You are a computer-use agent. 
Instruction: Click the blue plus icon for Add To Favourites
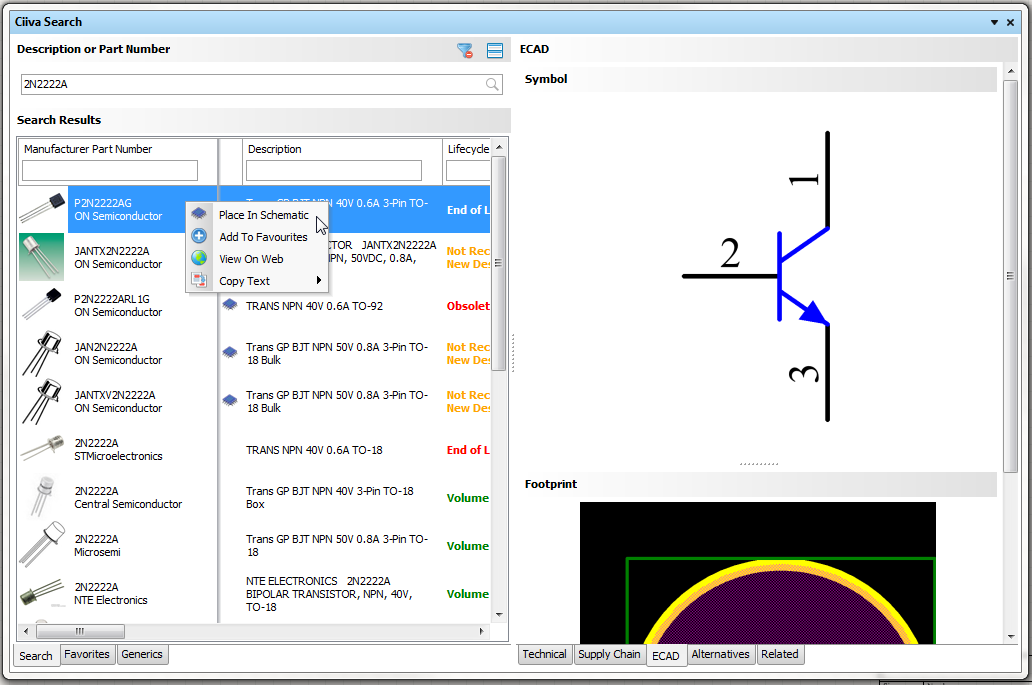[x=199, y=236]
